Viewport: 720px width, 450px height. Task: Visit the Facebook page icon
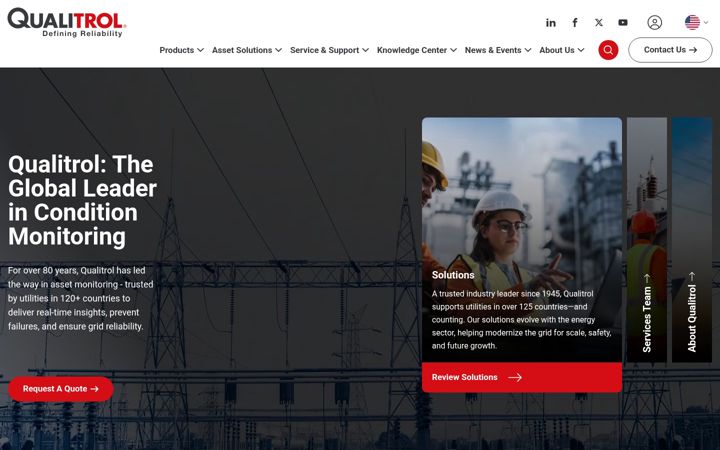tap(574, 22)
